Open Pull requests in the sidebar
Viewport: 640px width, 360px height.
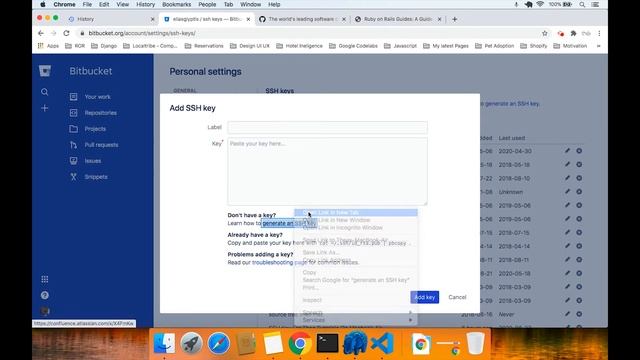click(x=101, y=145)
